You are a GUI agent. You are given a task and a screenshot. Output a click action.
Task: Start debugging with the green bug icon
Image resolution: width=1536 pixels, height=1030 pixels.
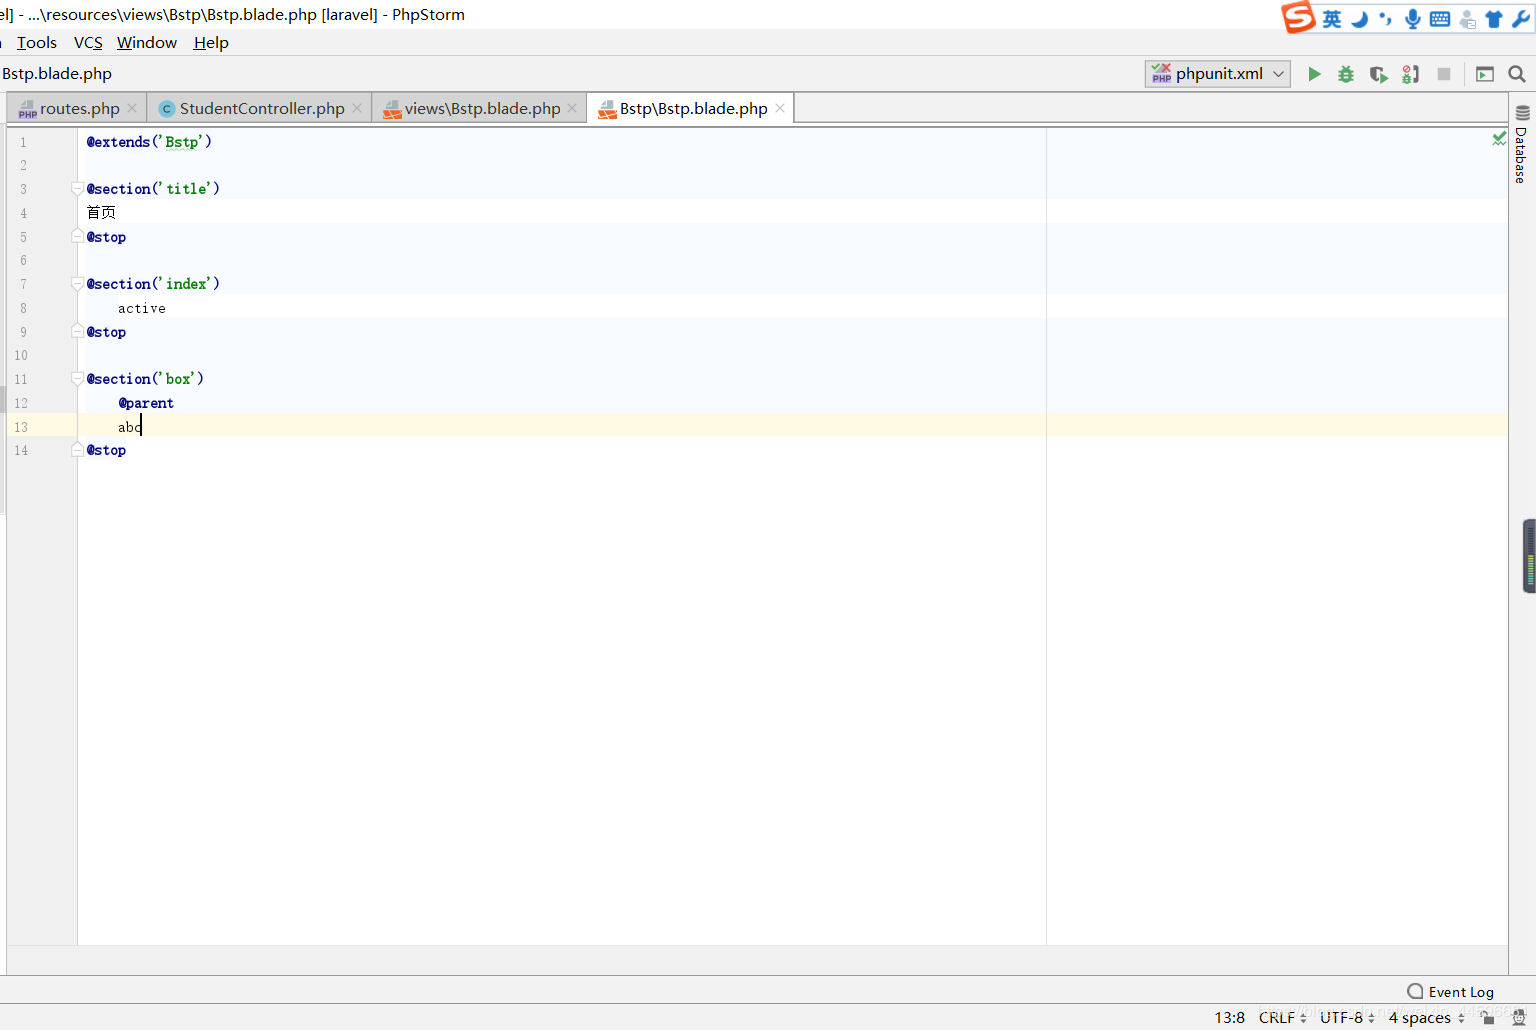[x=1346, y=74]
